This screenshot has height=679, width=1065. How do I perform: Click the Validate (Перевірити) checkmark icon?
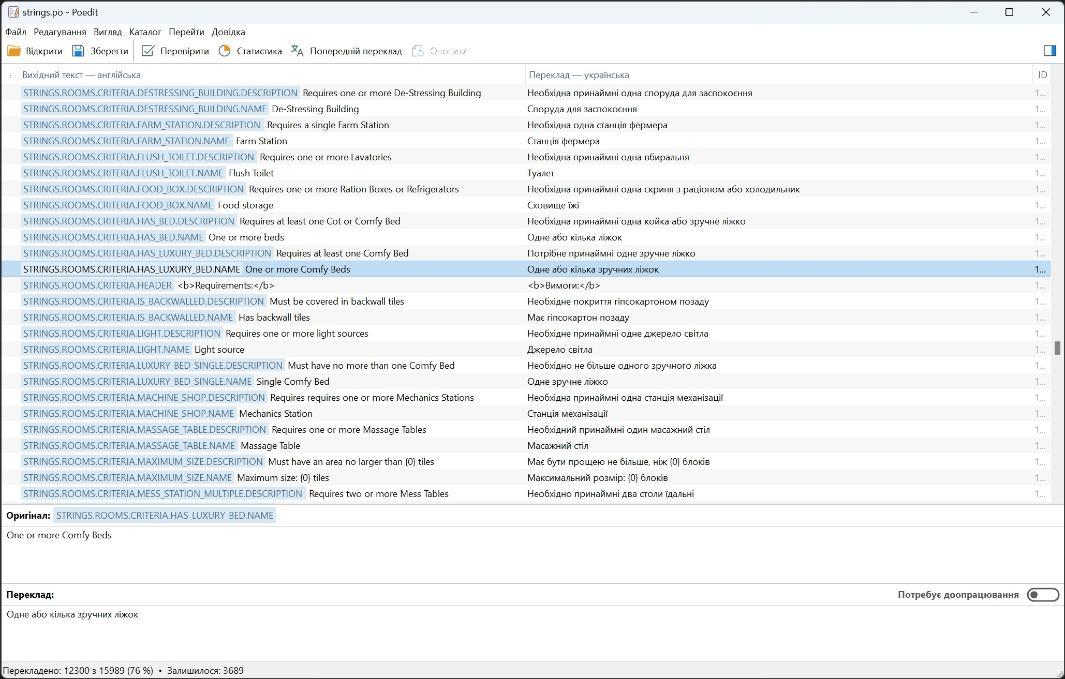tap(148, 51)
